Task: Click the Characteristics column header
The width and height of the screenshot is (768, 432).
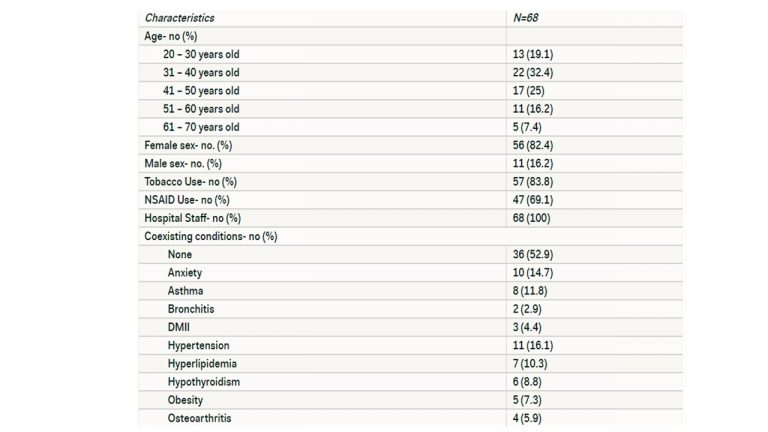Action: (179, 18)
